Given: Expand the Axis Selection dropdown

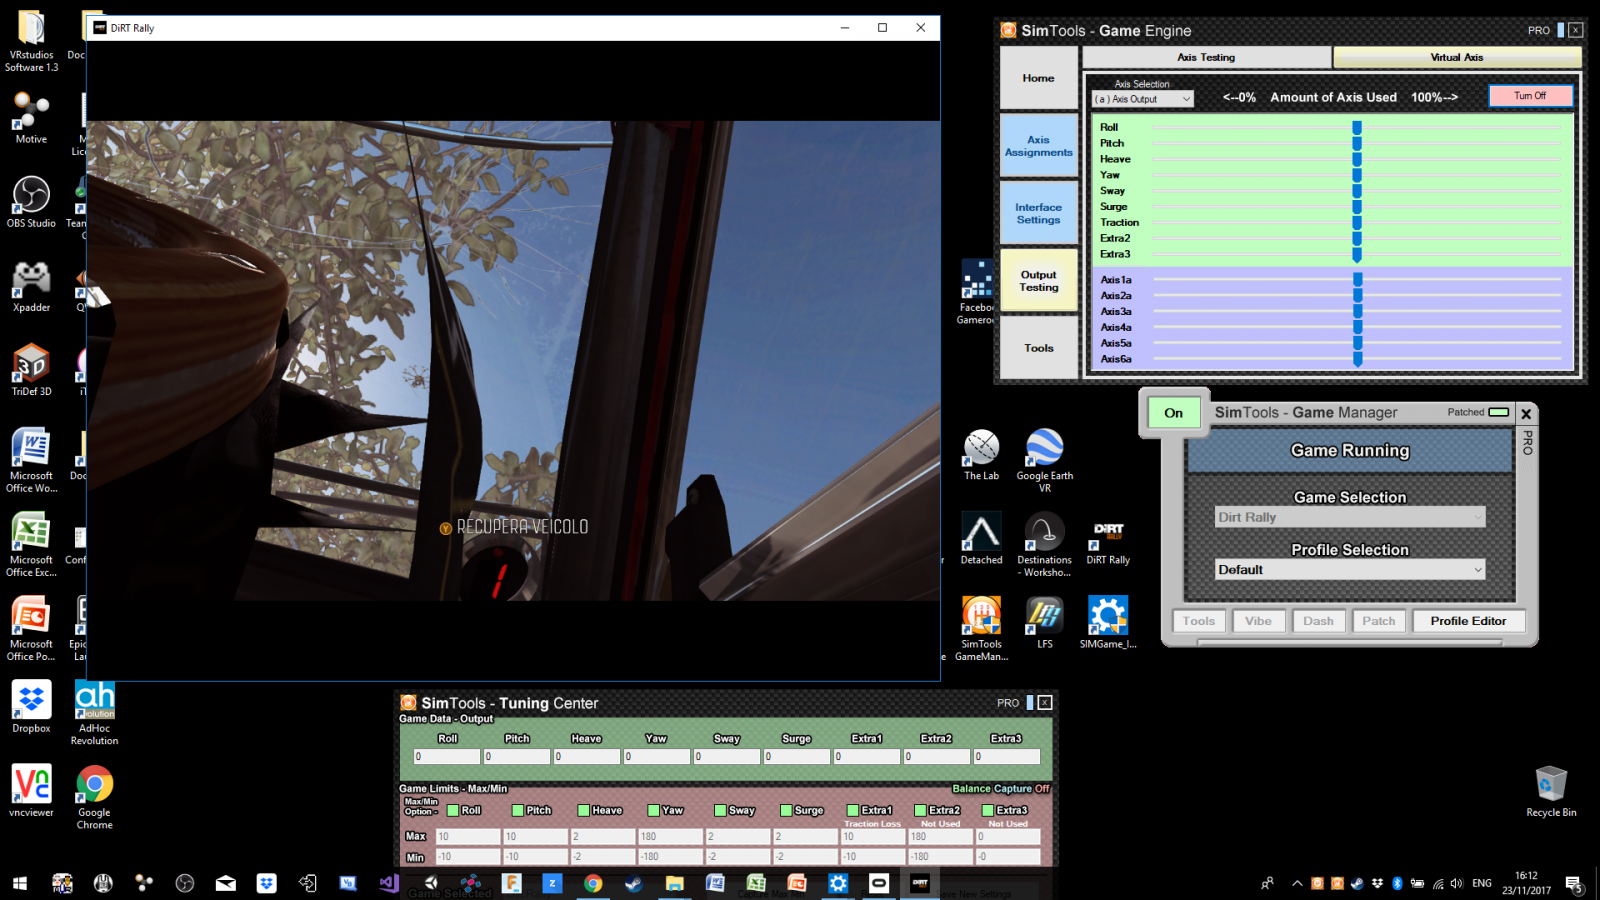Looking at the screenshot, I should pyautogui.click(x=1143, y=99).
